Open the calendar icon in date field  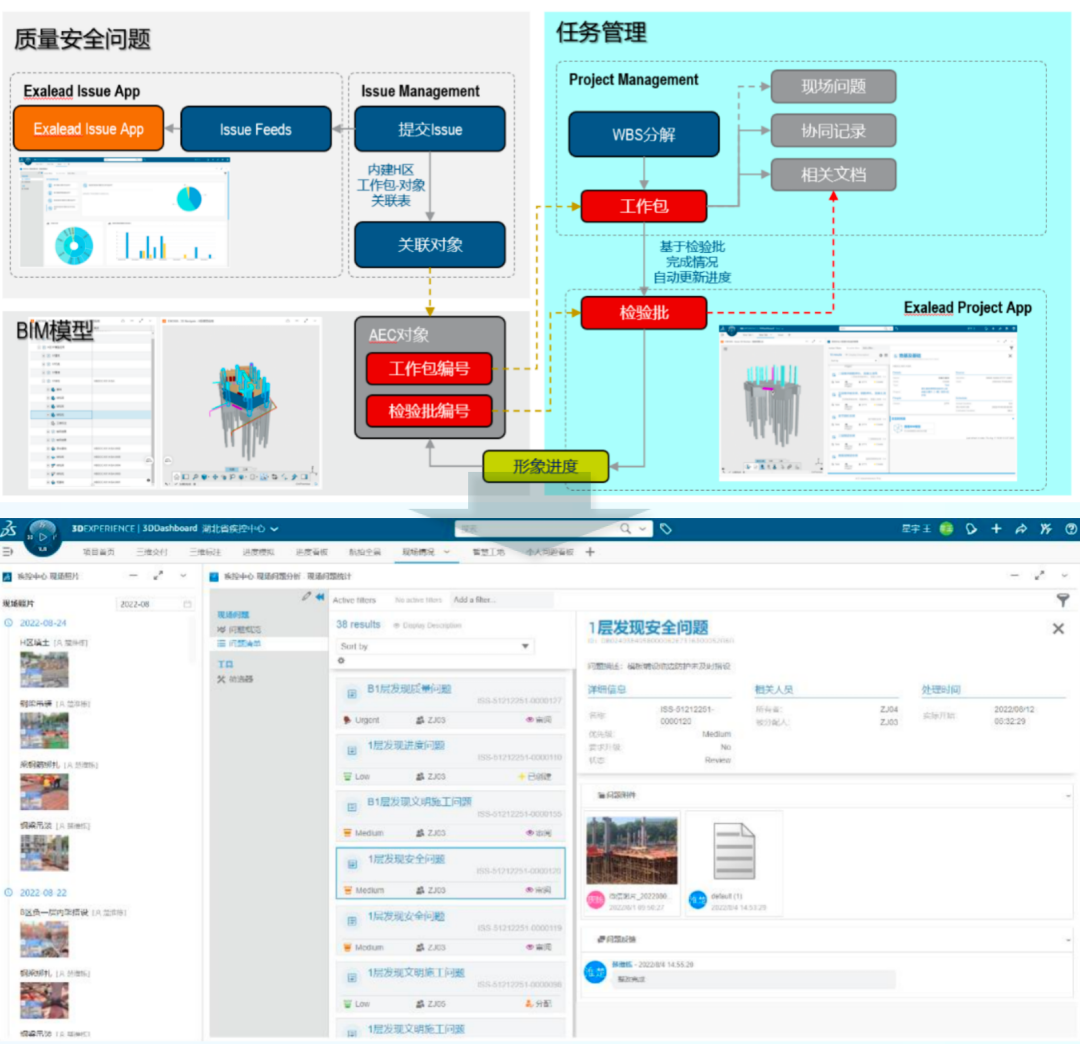coord(187,604)
